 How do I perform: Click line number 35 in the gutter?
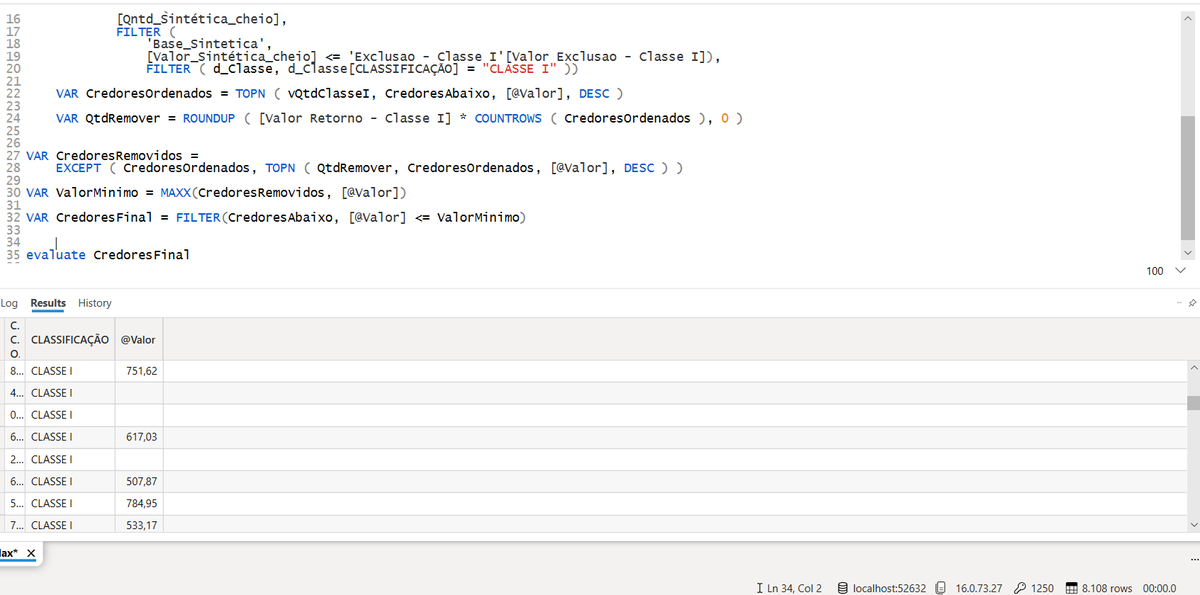13,255
